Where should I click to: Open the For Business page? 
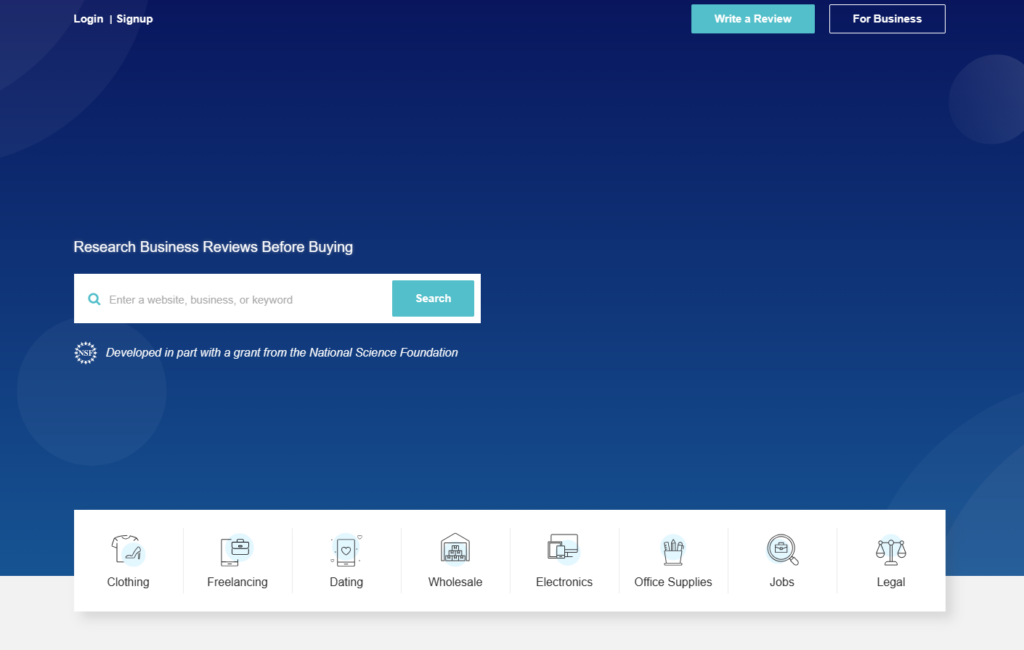(887, 18)
